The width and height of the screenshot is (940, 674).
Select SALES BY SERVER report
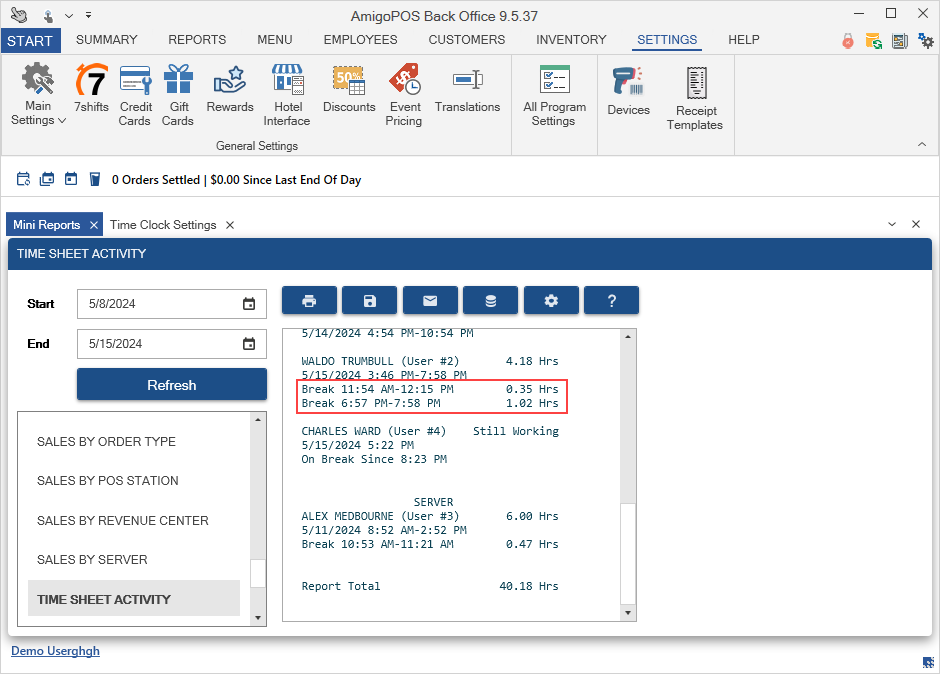click(92, 560)
